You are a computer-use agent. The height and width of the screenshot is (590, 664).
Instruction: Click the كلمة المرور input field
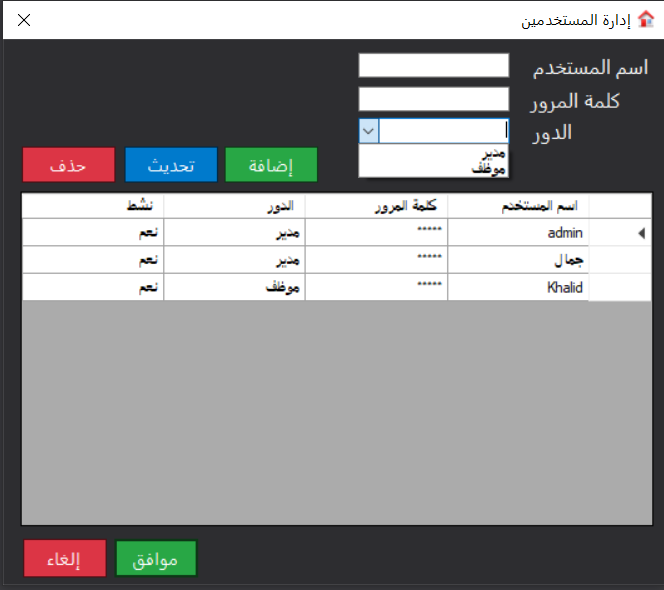[434, 99]
